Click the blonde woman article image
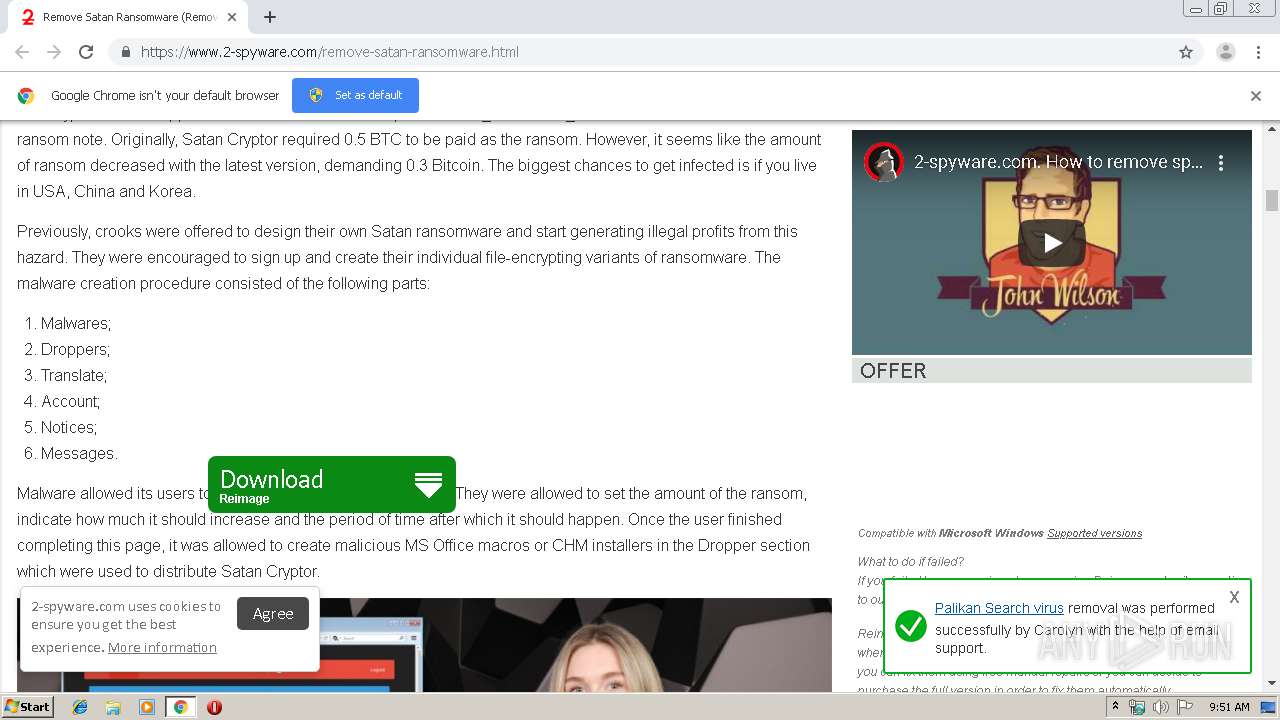 coord(425,645)
